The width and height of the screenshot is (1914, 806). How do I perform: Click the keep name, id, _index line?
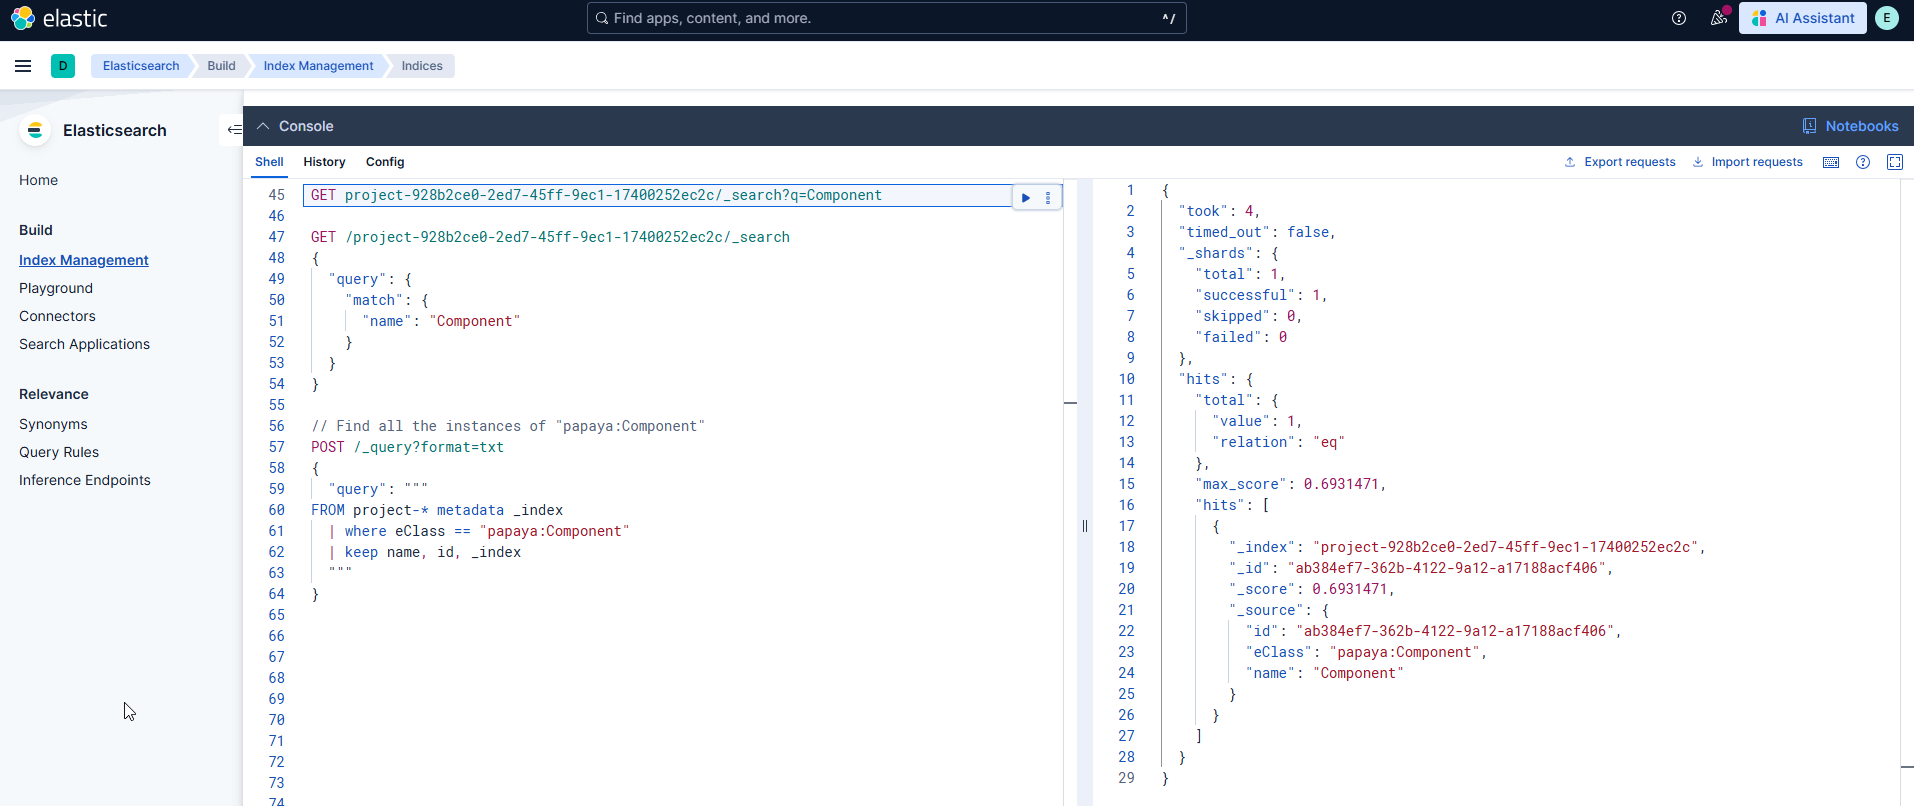pyautogui.click(x=425, y=552)
